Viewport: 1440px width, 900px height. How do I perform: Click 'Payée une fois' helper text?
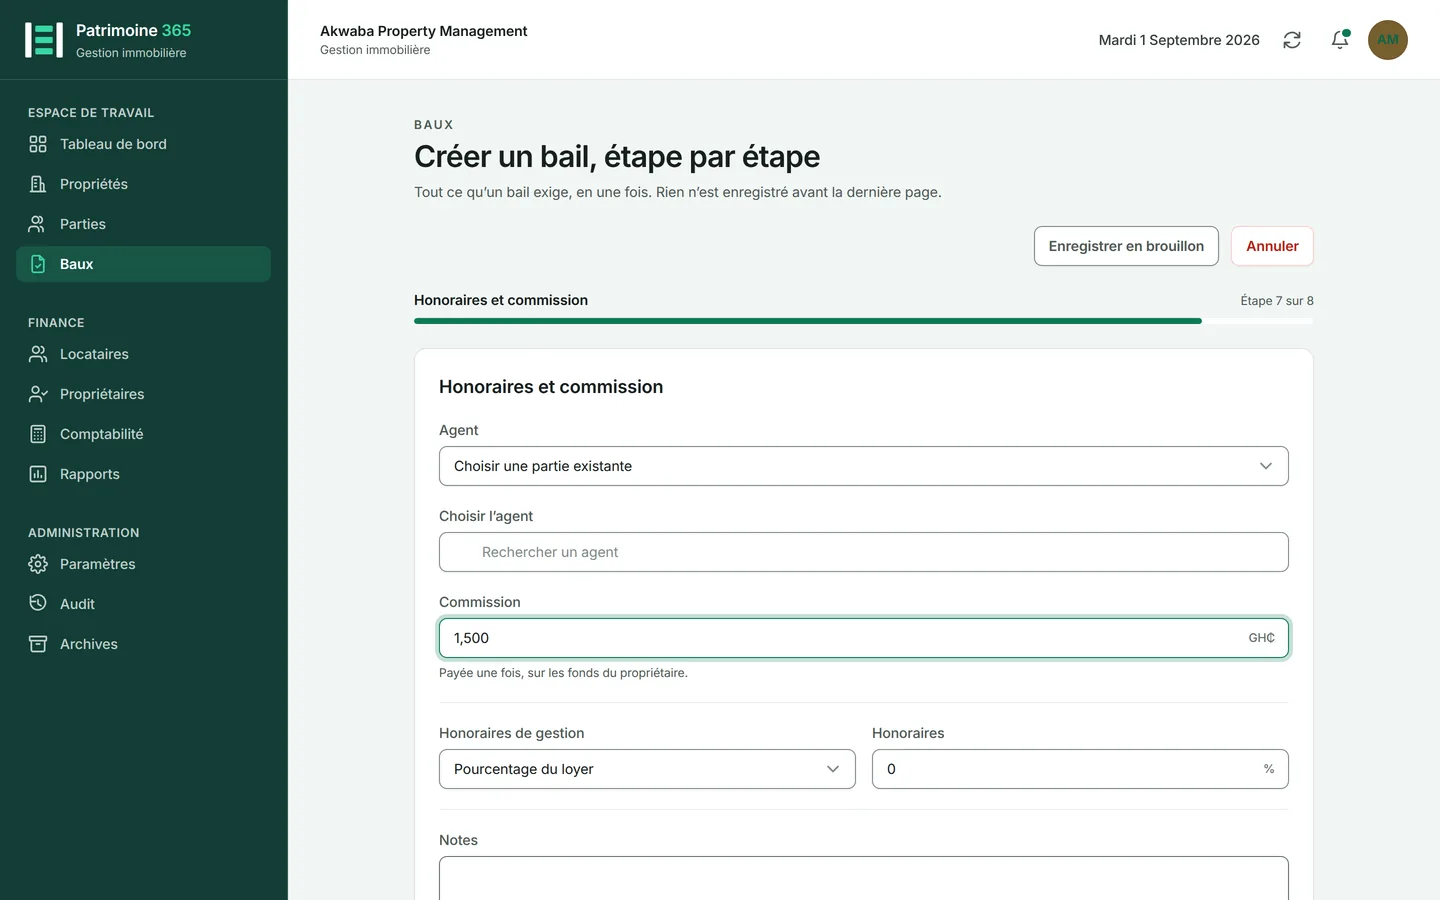pos(563,673)
